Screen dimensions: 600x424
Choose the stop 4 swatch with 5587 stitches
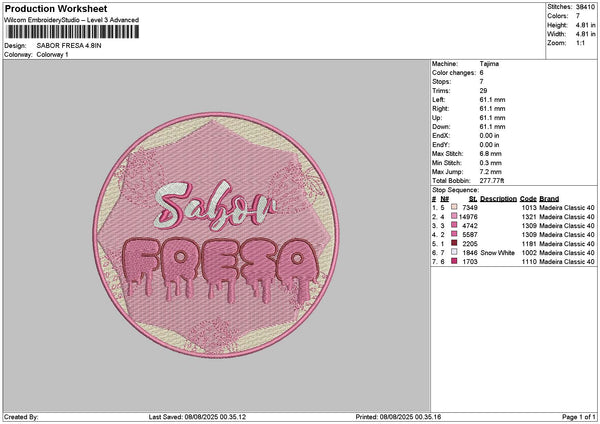[x=455, y=234]
